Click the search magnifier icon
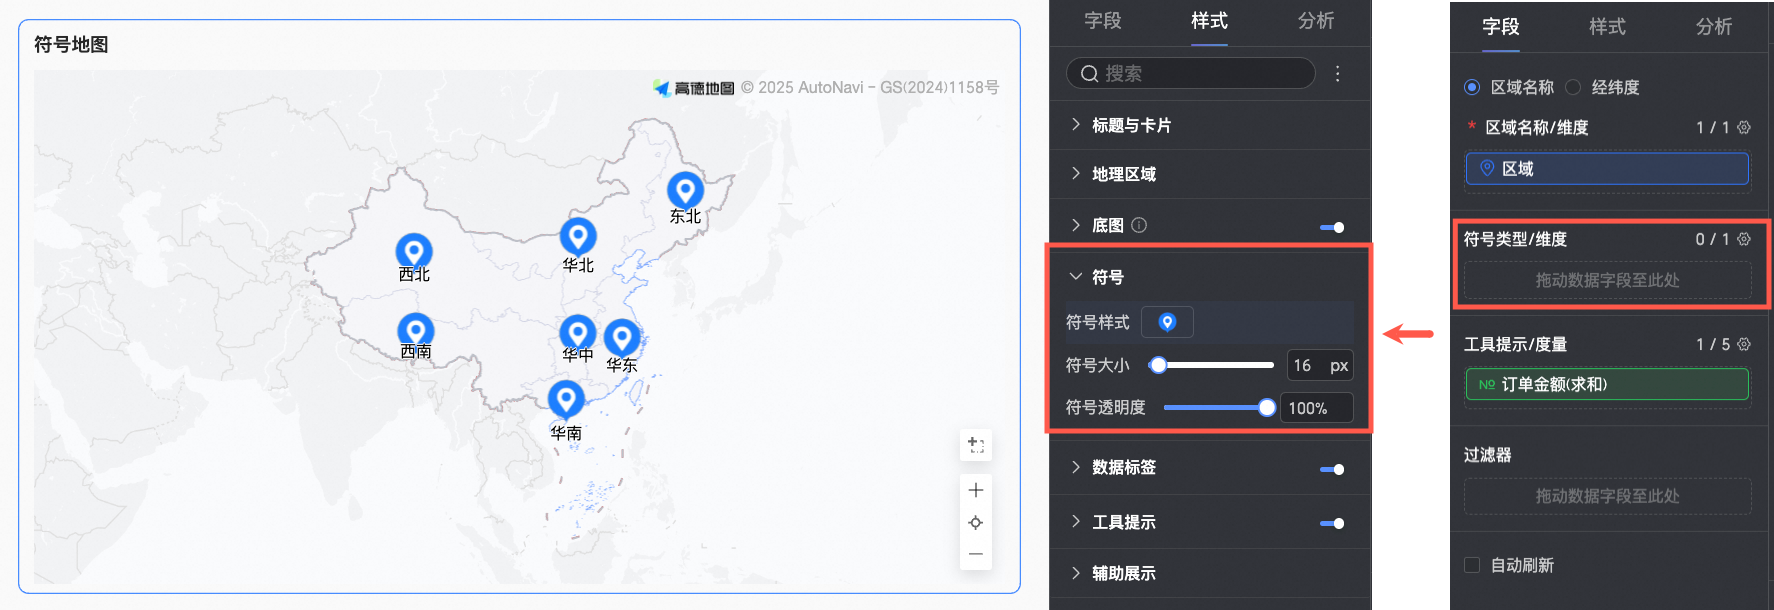This screenshot has height=610, width=1774. [1089, 73]
